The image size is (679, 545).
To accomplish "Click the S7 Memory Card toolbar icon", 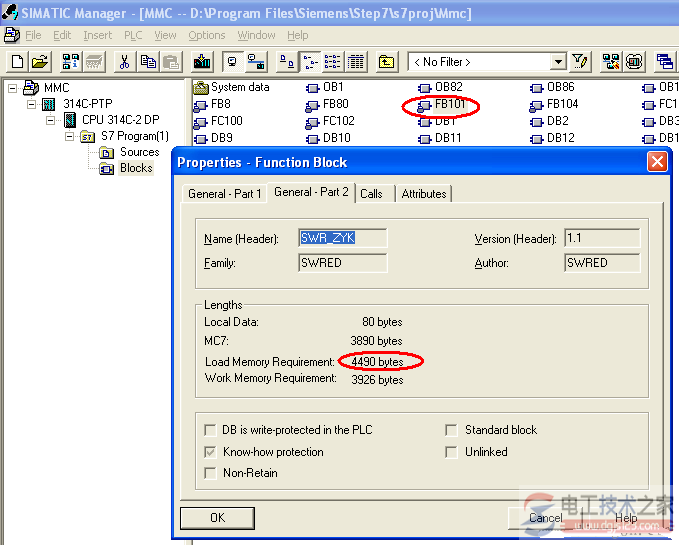I will coord(94,61).
